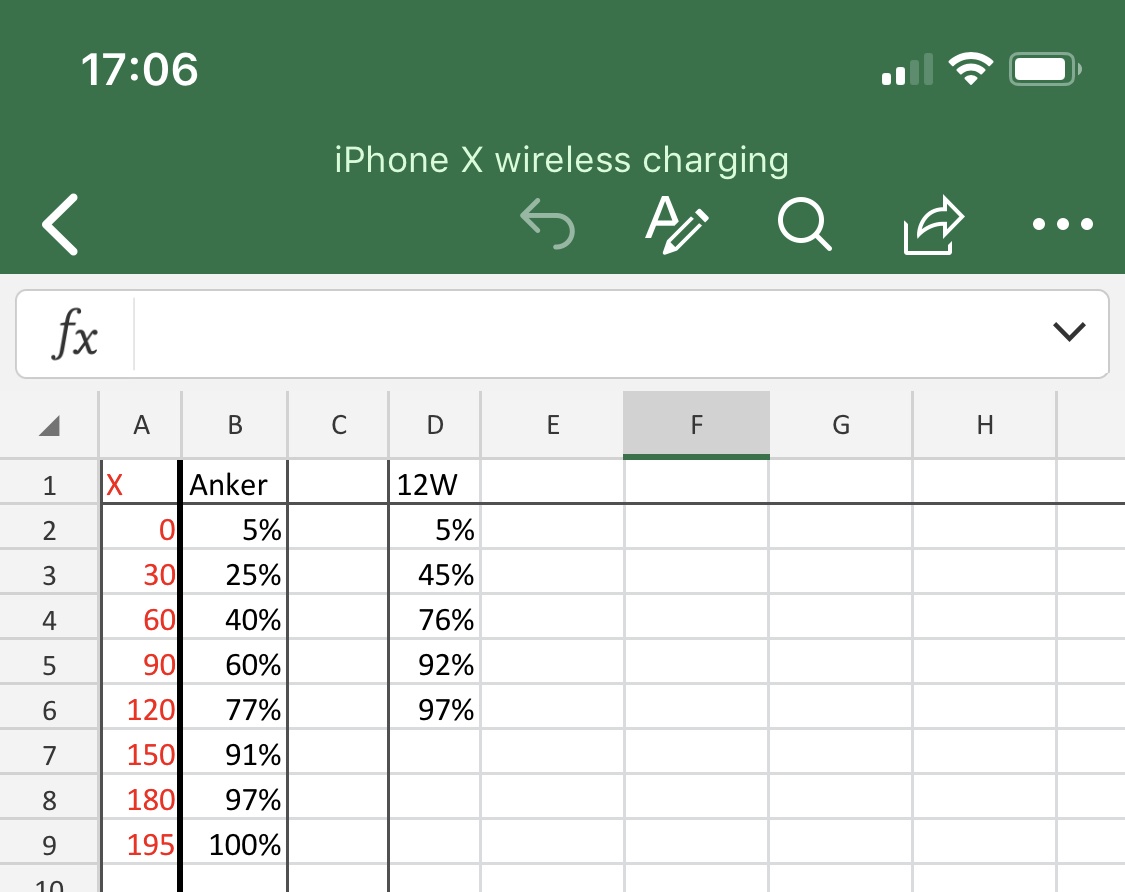Select the cell showing 100%

tap(234, 845)
